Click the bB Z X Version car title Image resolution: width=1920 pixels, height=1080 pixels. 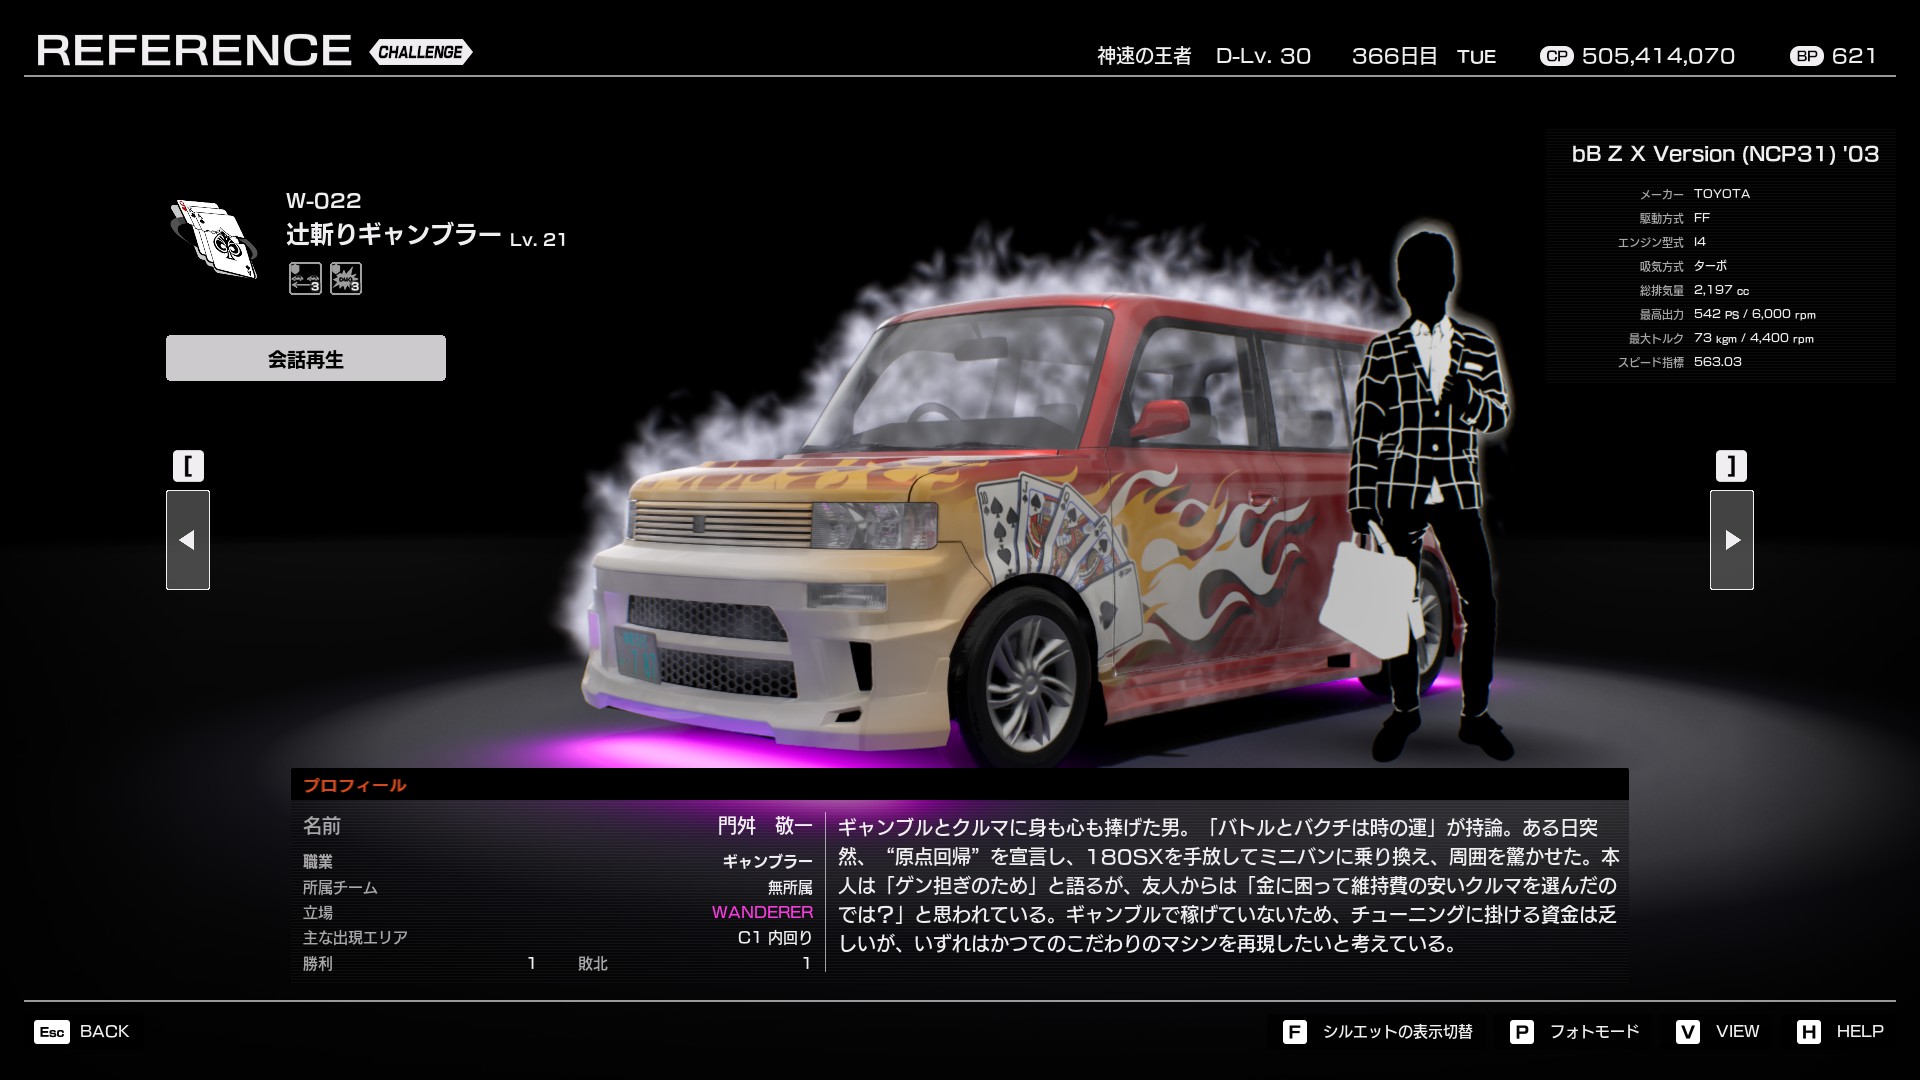pyautogui.click(x=1724, y=154)
